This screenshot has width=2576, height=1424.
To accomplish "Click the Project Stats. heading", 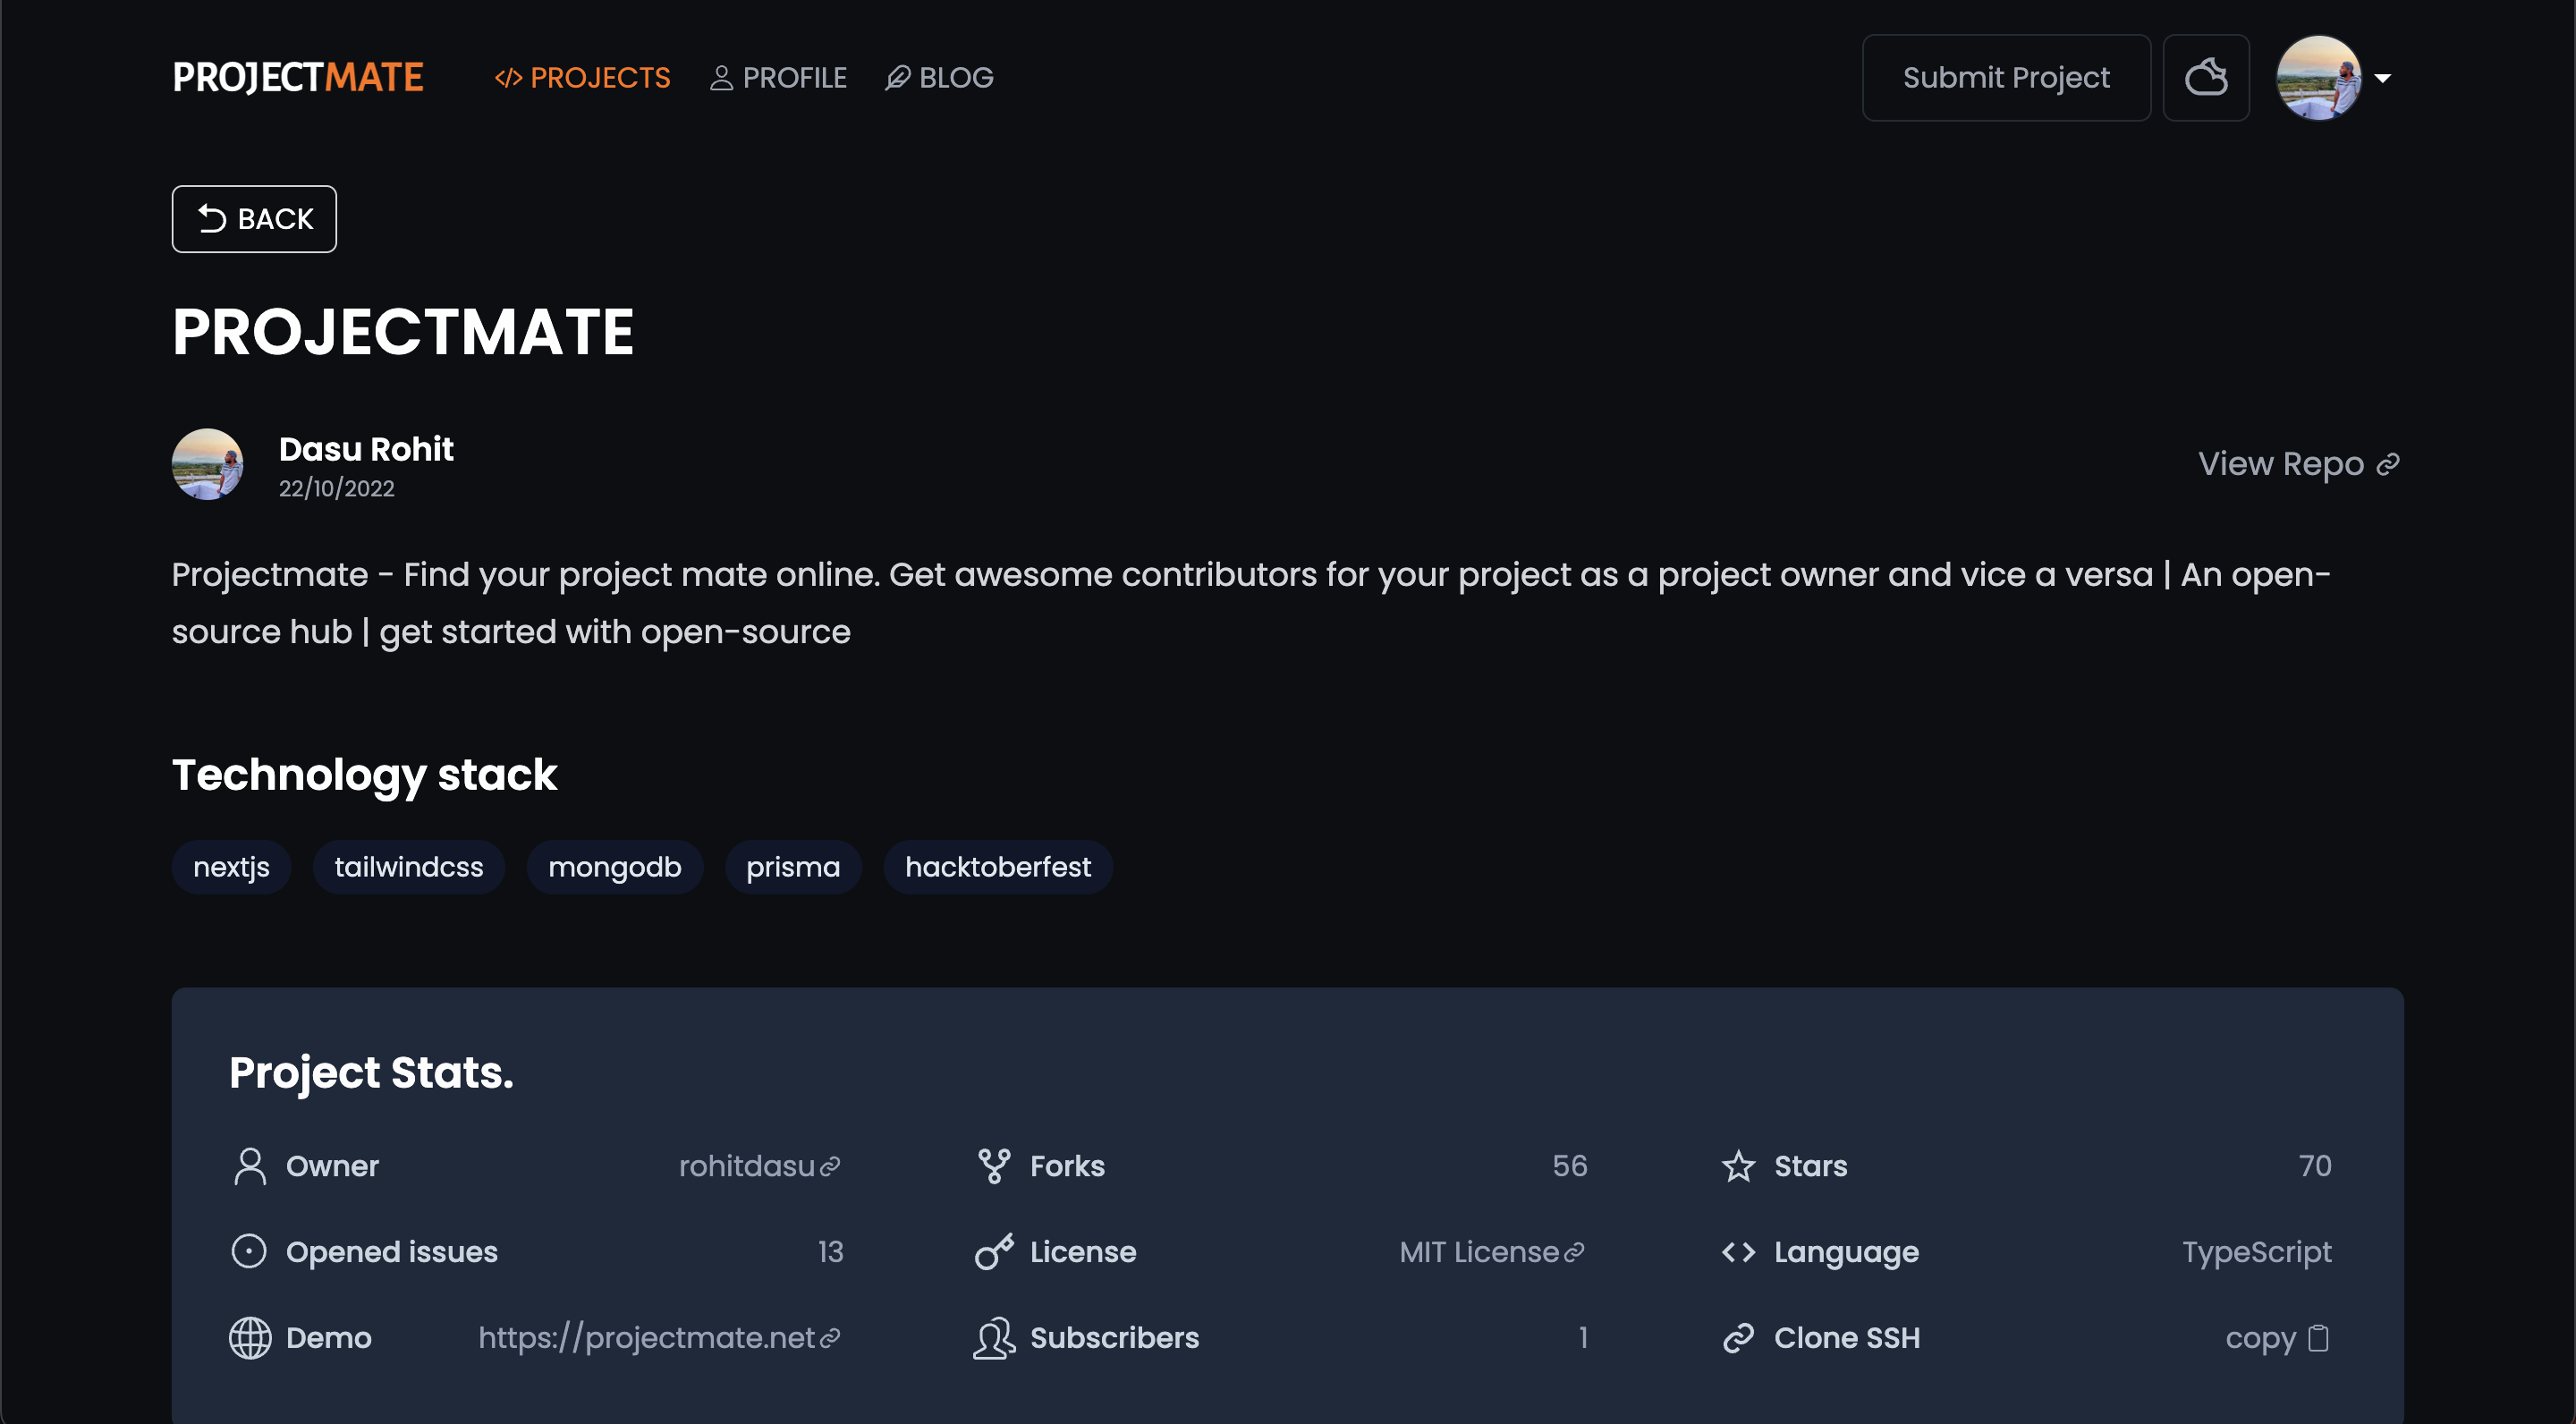I will [x=371, y=1072].
